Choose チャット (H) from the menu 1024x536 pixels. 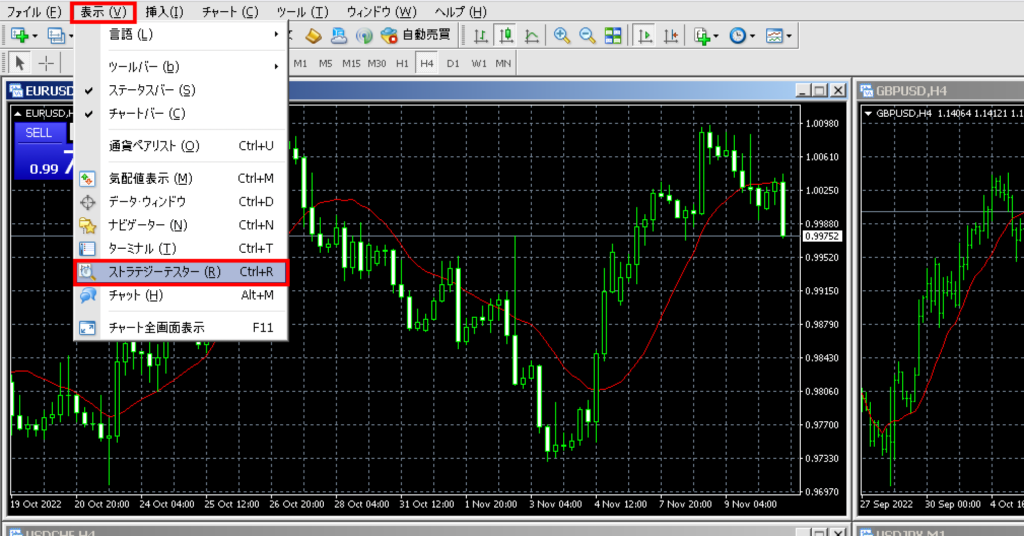(180, 295)
